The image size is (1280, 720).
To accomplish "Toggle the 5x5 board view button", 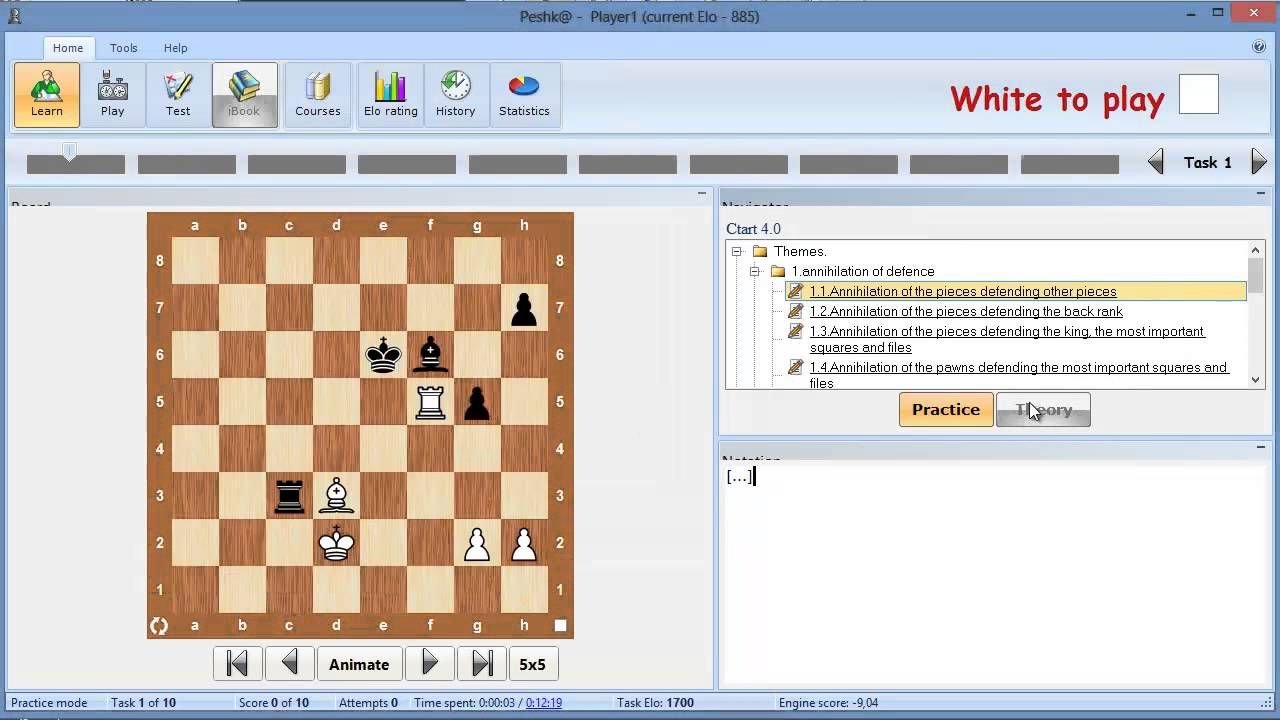I will tap(533, 664).
